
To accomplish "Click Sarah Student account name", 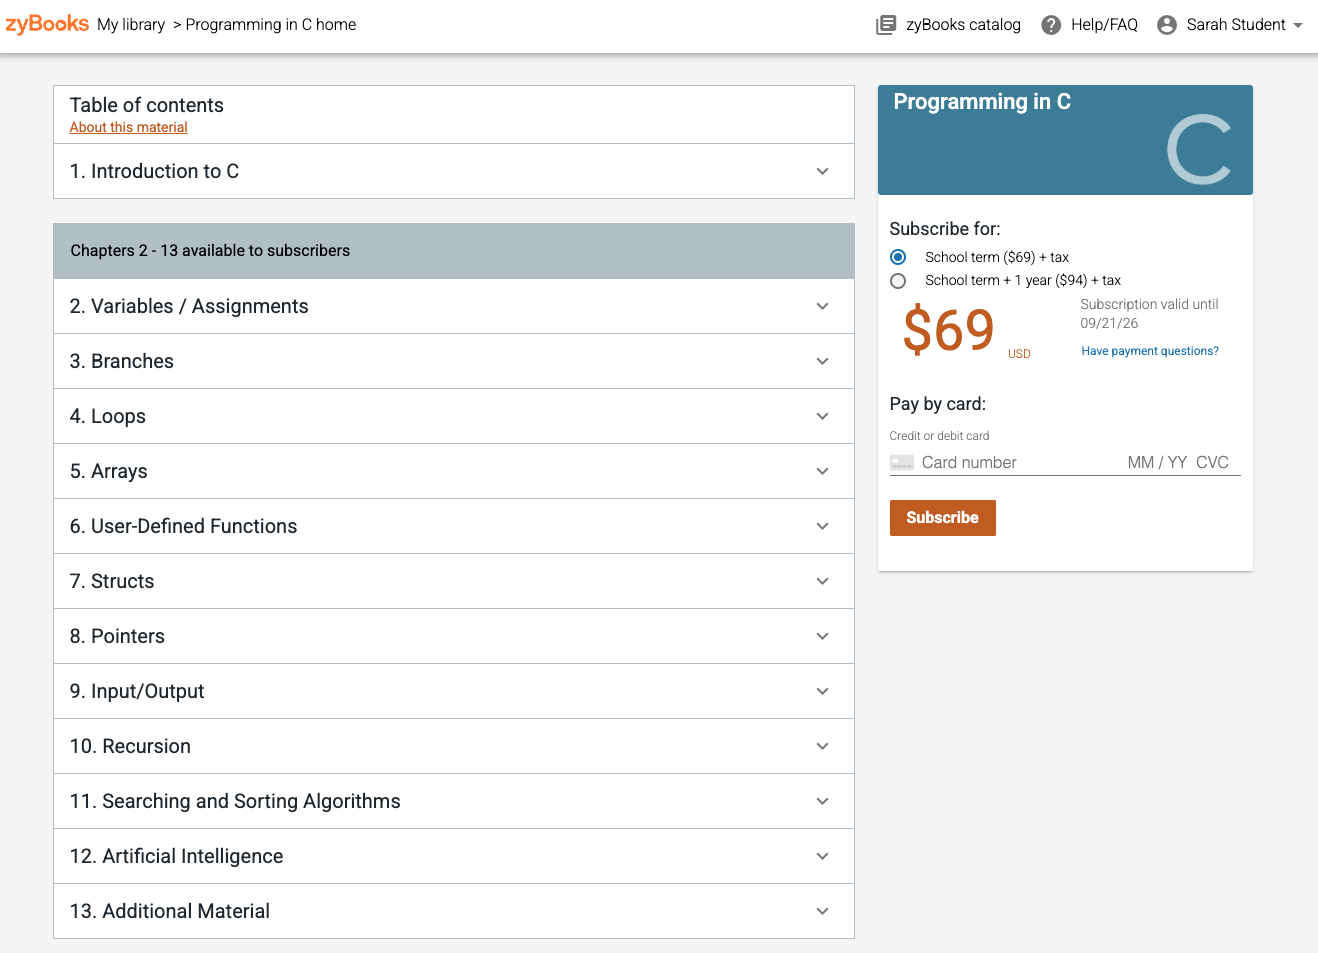I will coord(1236,25).
